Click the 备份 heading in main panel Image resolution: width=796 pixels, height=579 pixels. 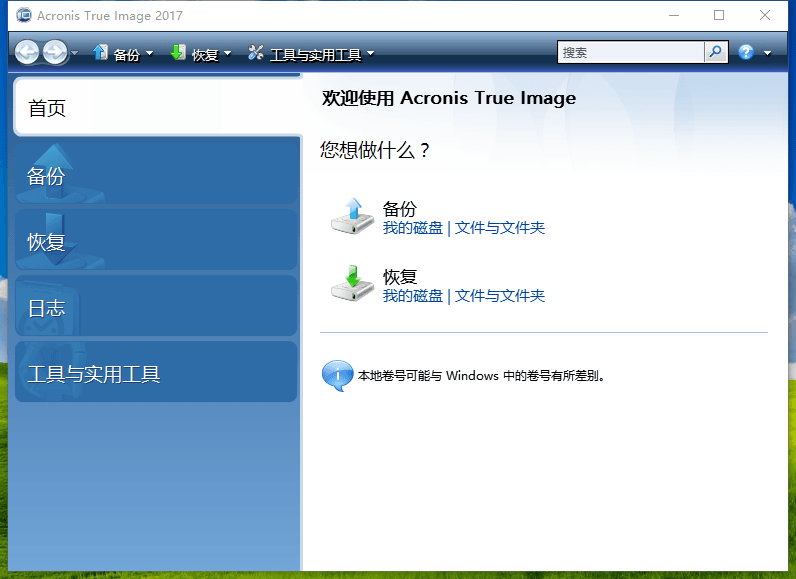click(x=400, y=209)
